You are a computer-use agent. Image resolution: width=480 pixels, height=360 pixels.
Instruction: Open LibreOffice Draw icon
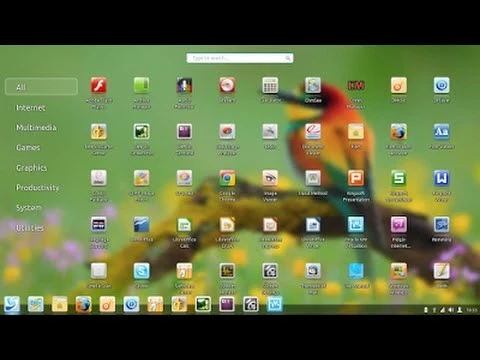point(227,225)
